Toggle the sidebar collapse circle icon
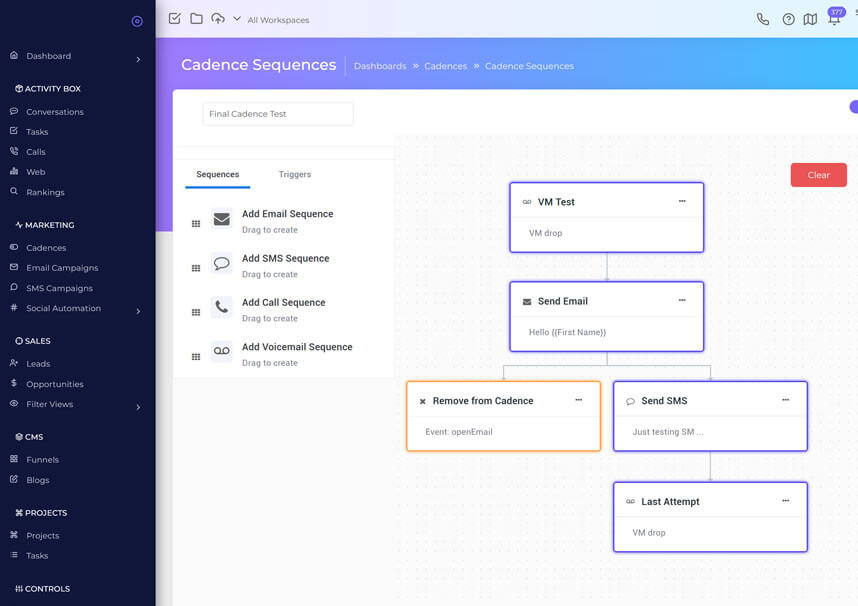The width and height of the screenshot is (858, 606). point(137,21)
